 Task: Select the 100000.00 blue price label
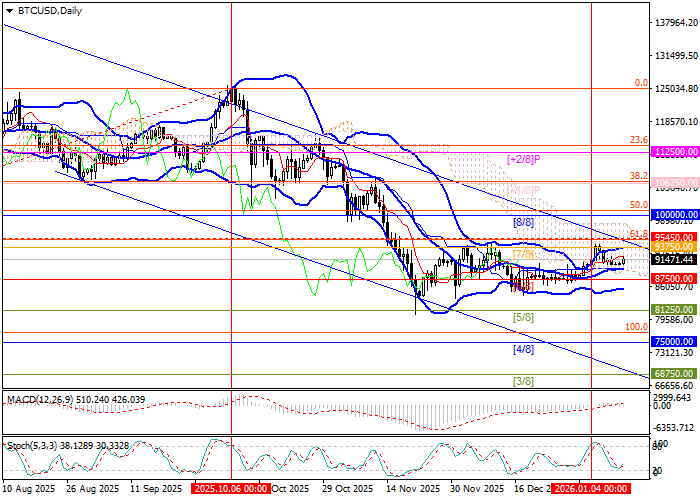(673, 214)
